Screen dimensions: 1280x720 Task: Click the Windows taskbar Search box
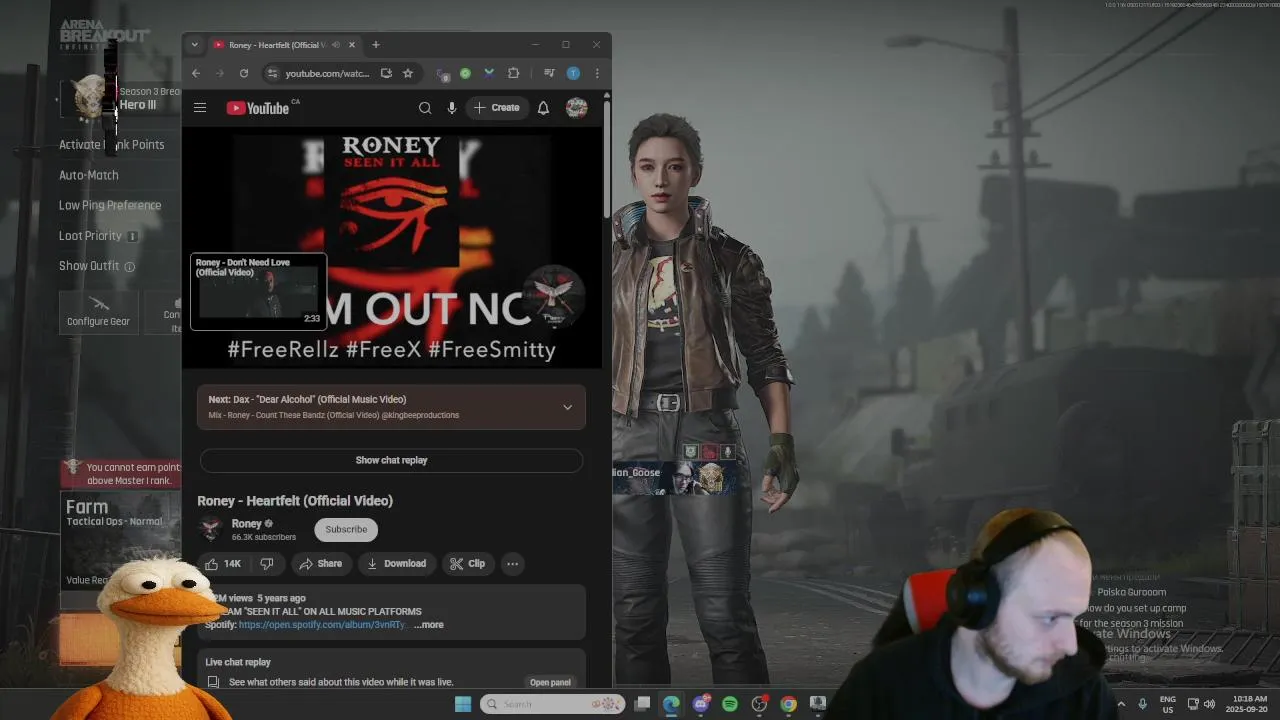point(553,704)
